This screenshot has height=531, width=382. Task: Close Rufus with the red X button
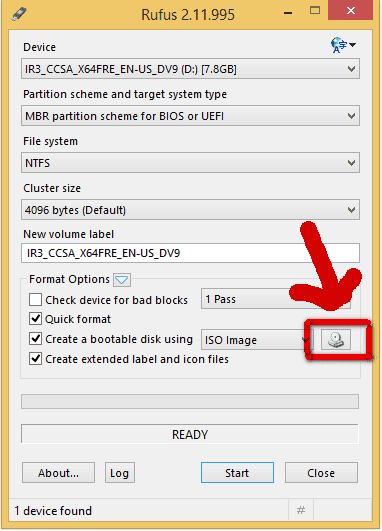coord(351,10)
